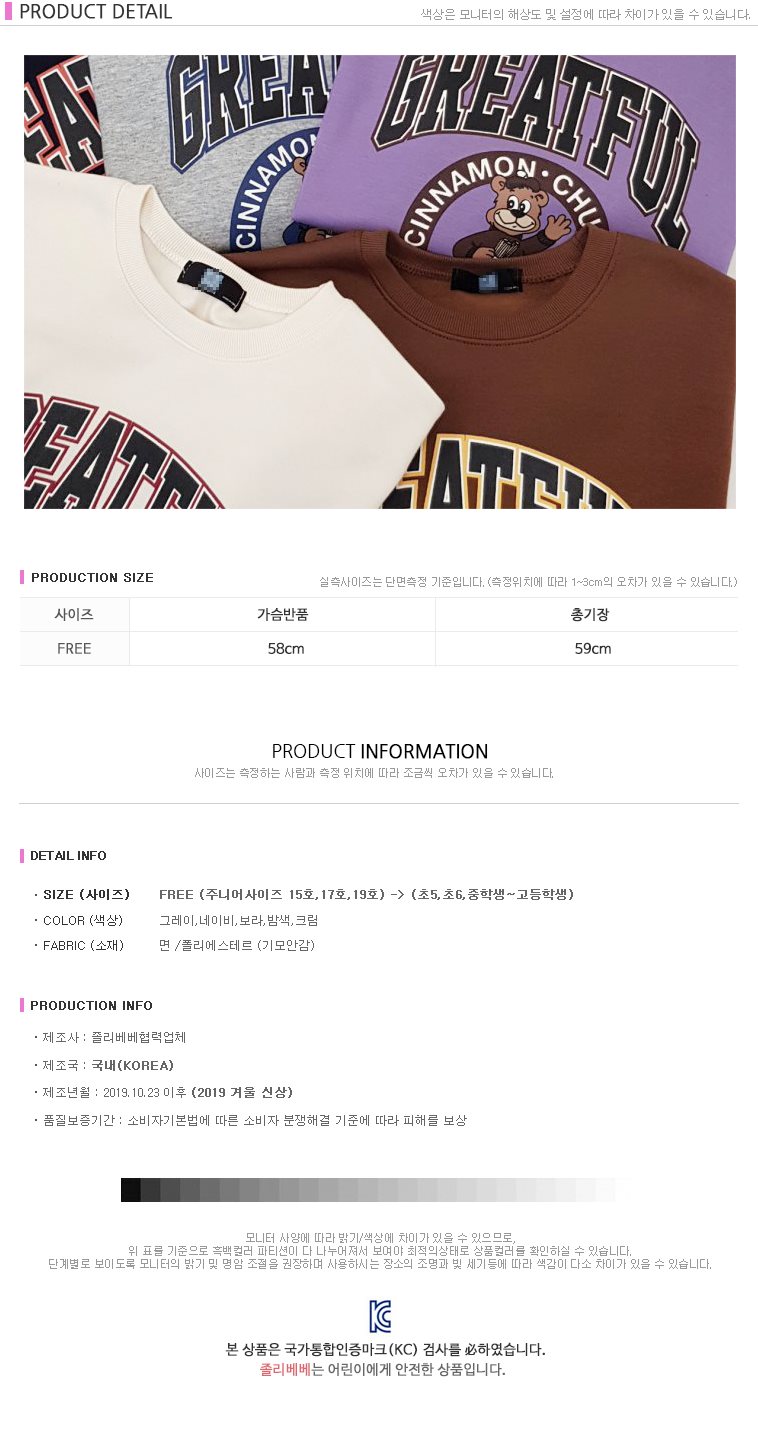Image resolution: width=758 pixels, height=1456 pixels.
Task: Select the 사이즈 column header in size table
Action: 74,615
